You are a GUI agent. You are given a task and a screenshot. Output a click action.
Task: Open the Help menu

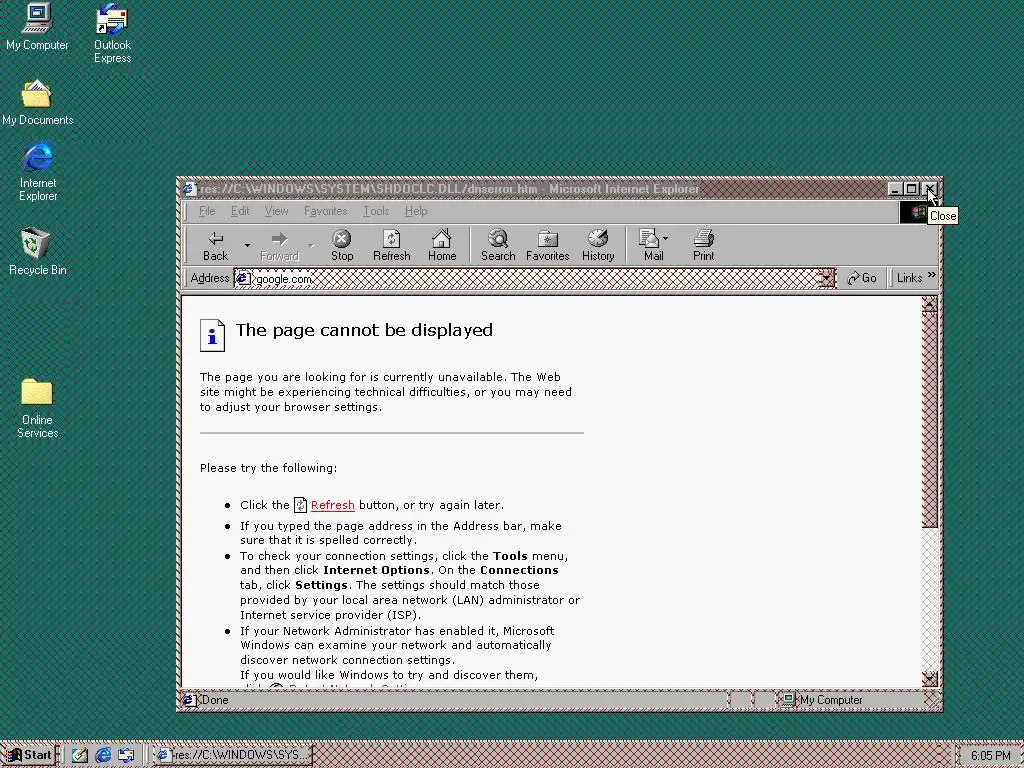click(x=416, y=211)
